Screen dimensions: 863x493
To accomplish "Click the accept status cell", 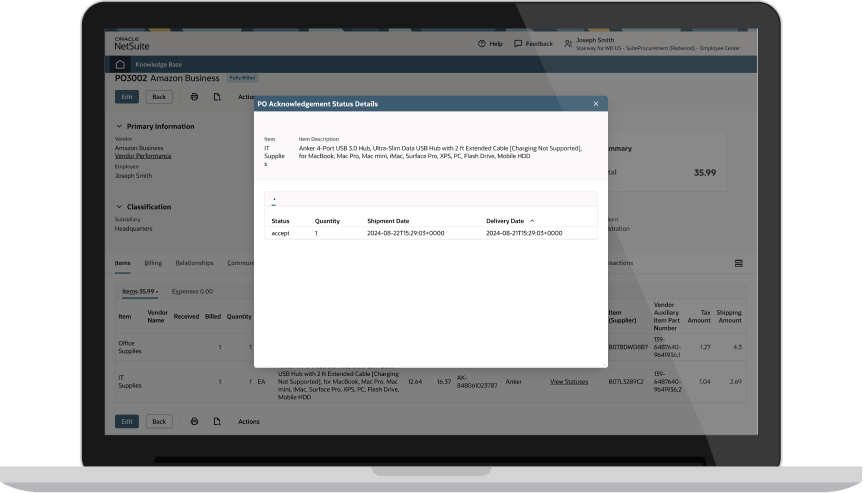I will pyautogui.click(x=280, y=233).
